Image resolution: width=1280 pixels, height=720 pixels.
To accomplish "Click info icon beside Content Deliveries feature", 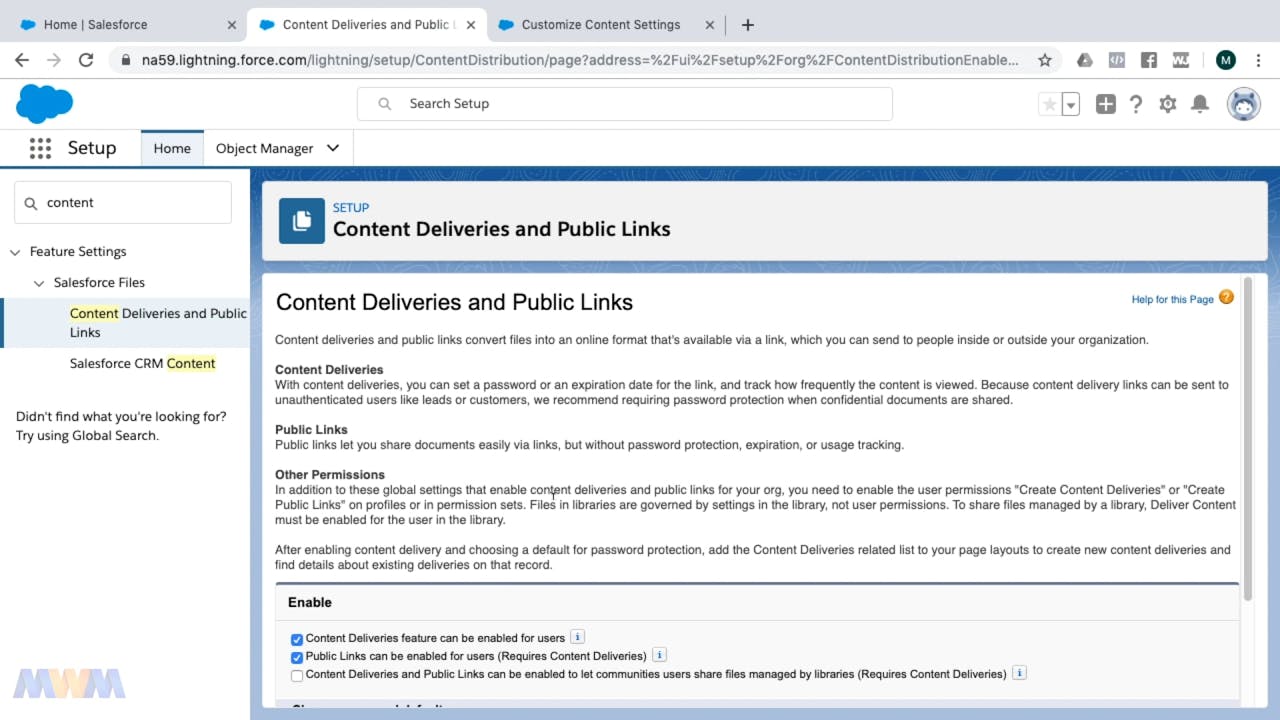I will [577, 637].
